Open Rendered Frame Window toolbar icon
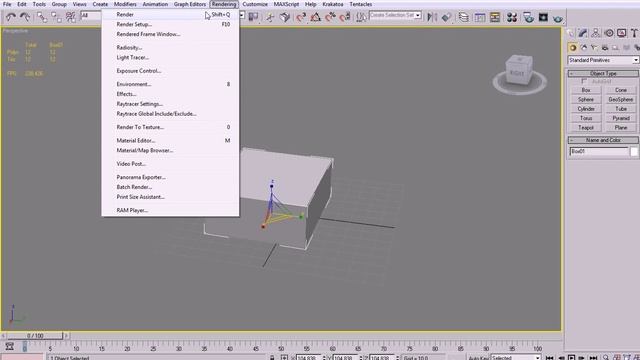 tap(543, 17)
